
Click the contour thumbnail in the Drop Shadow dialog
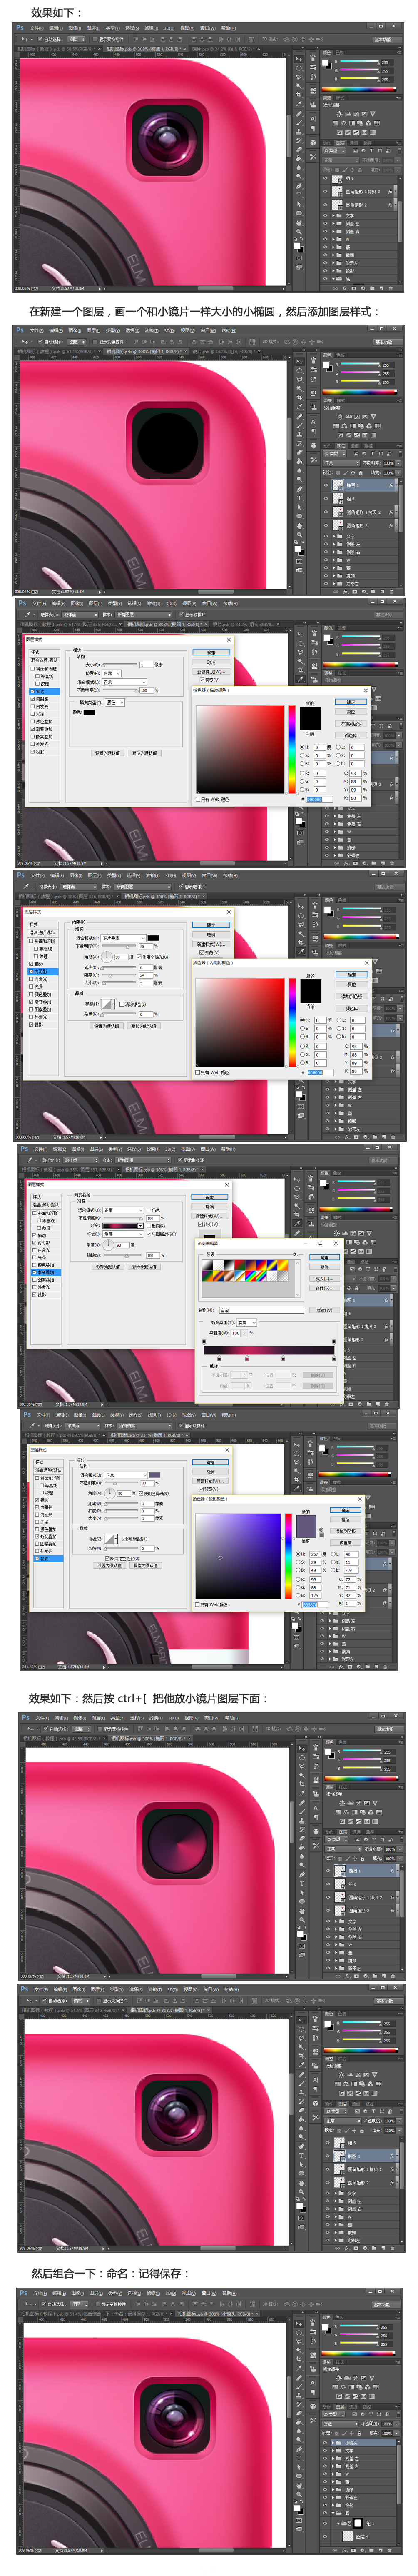110,1538
